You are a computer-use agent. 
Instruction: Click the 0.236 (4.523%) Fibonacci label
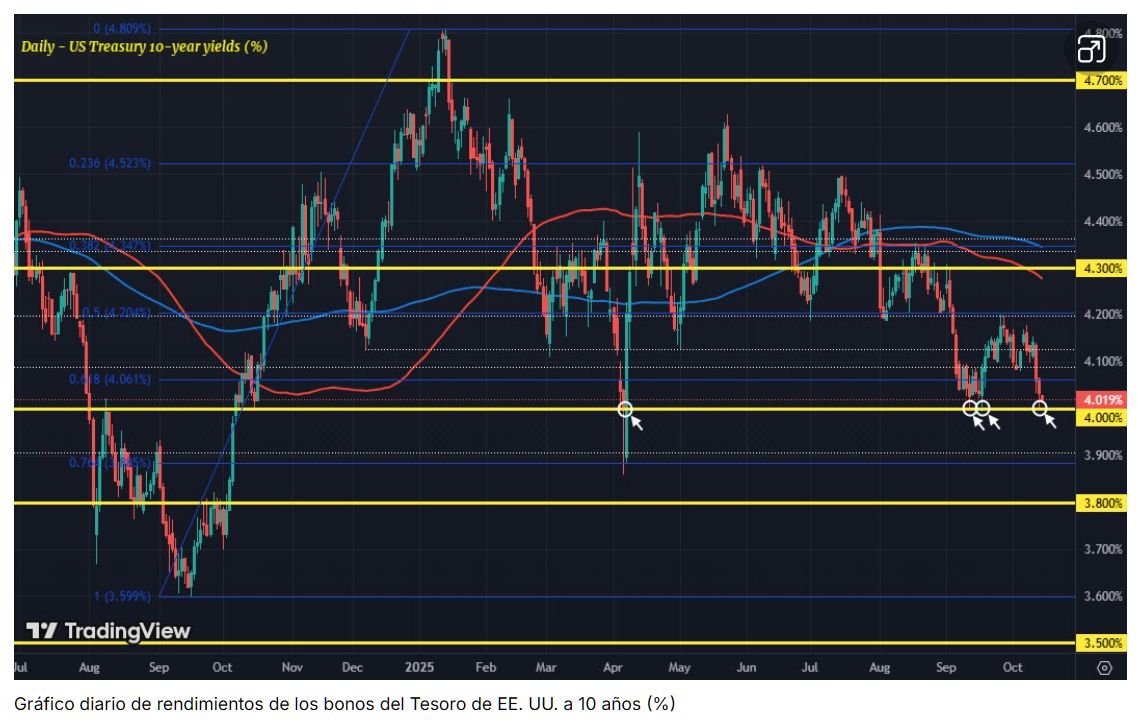(x=110, y=162)
